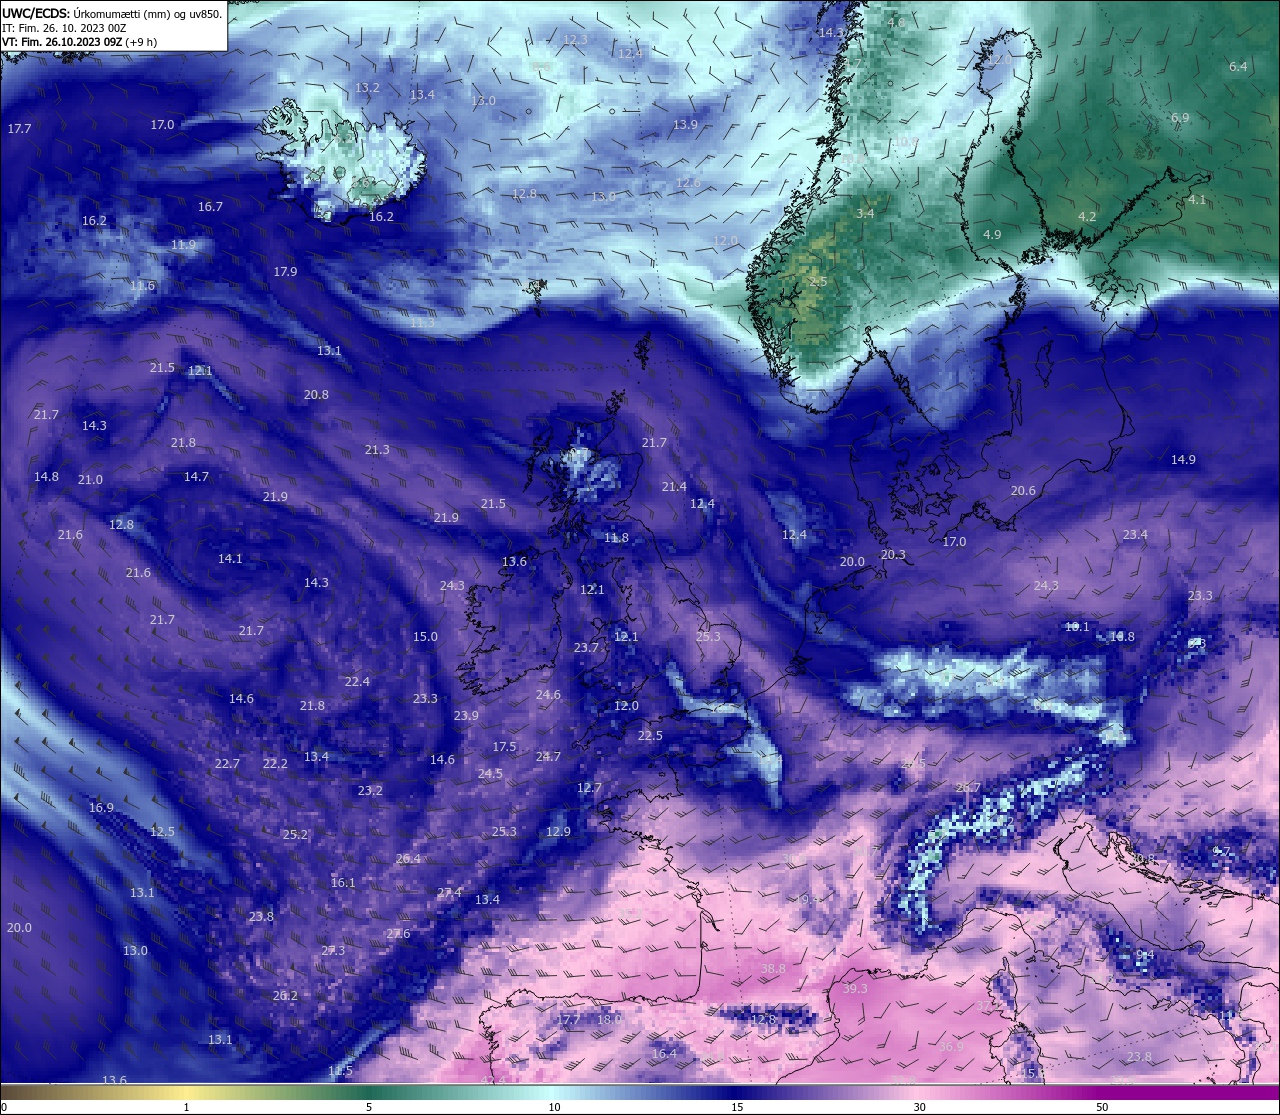Click the '10' tick label on the color scale
Screen dimensions: 1280x1115
pyautogui.click(x=554, y=1107)
